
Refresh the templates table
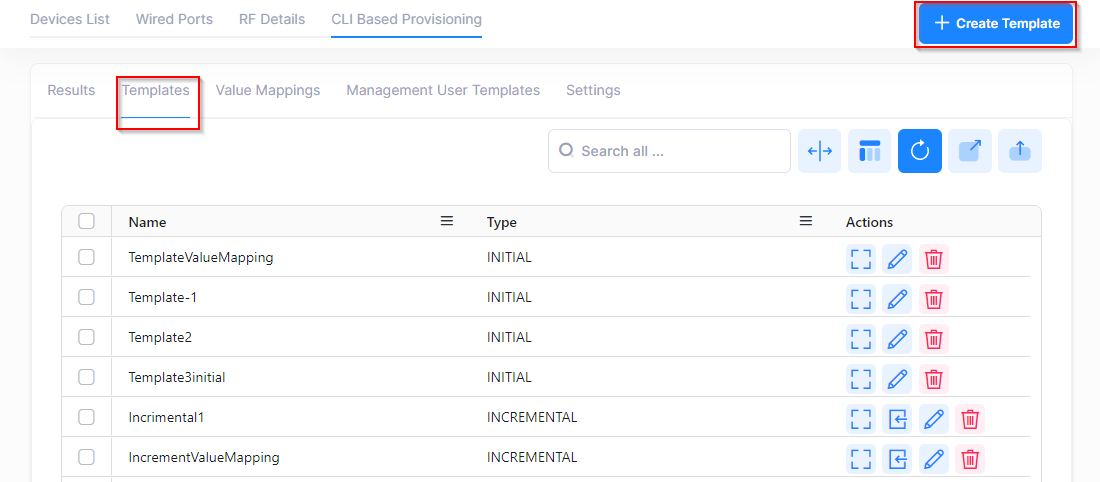[920, 151]
